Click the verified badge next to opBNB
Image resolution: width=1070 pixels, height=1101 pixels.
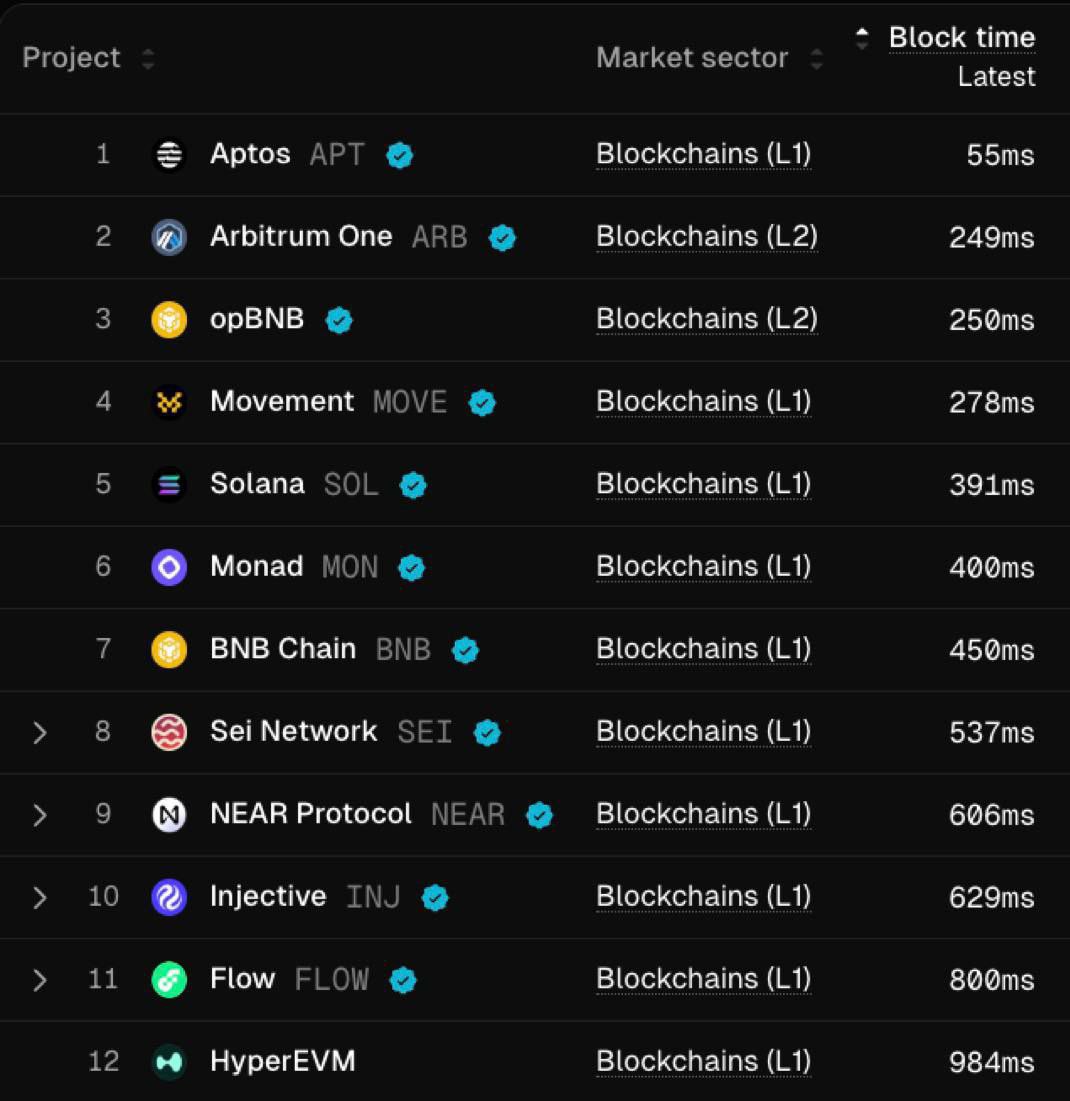[339, 320]
